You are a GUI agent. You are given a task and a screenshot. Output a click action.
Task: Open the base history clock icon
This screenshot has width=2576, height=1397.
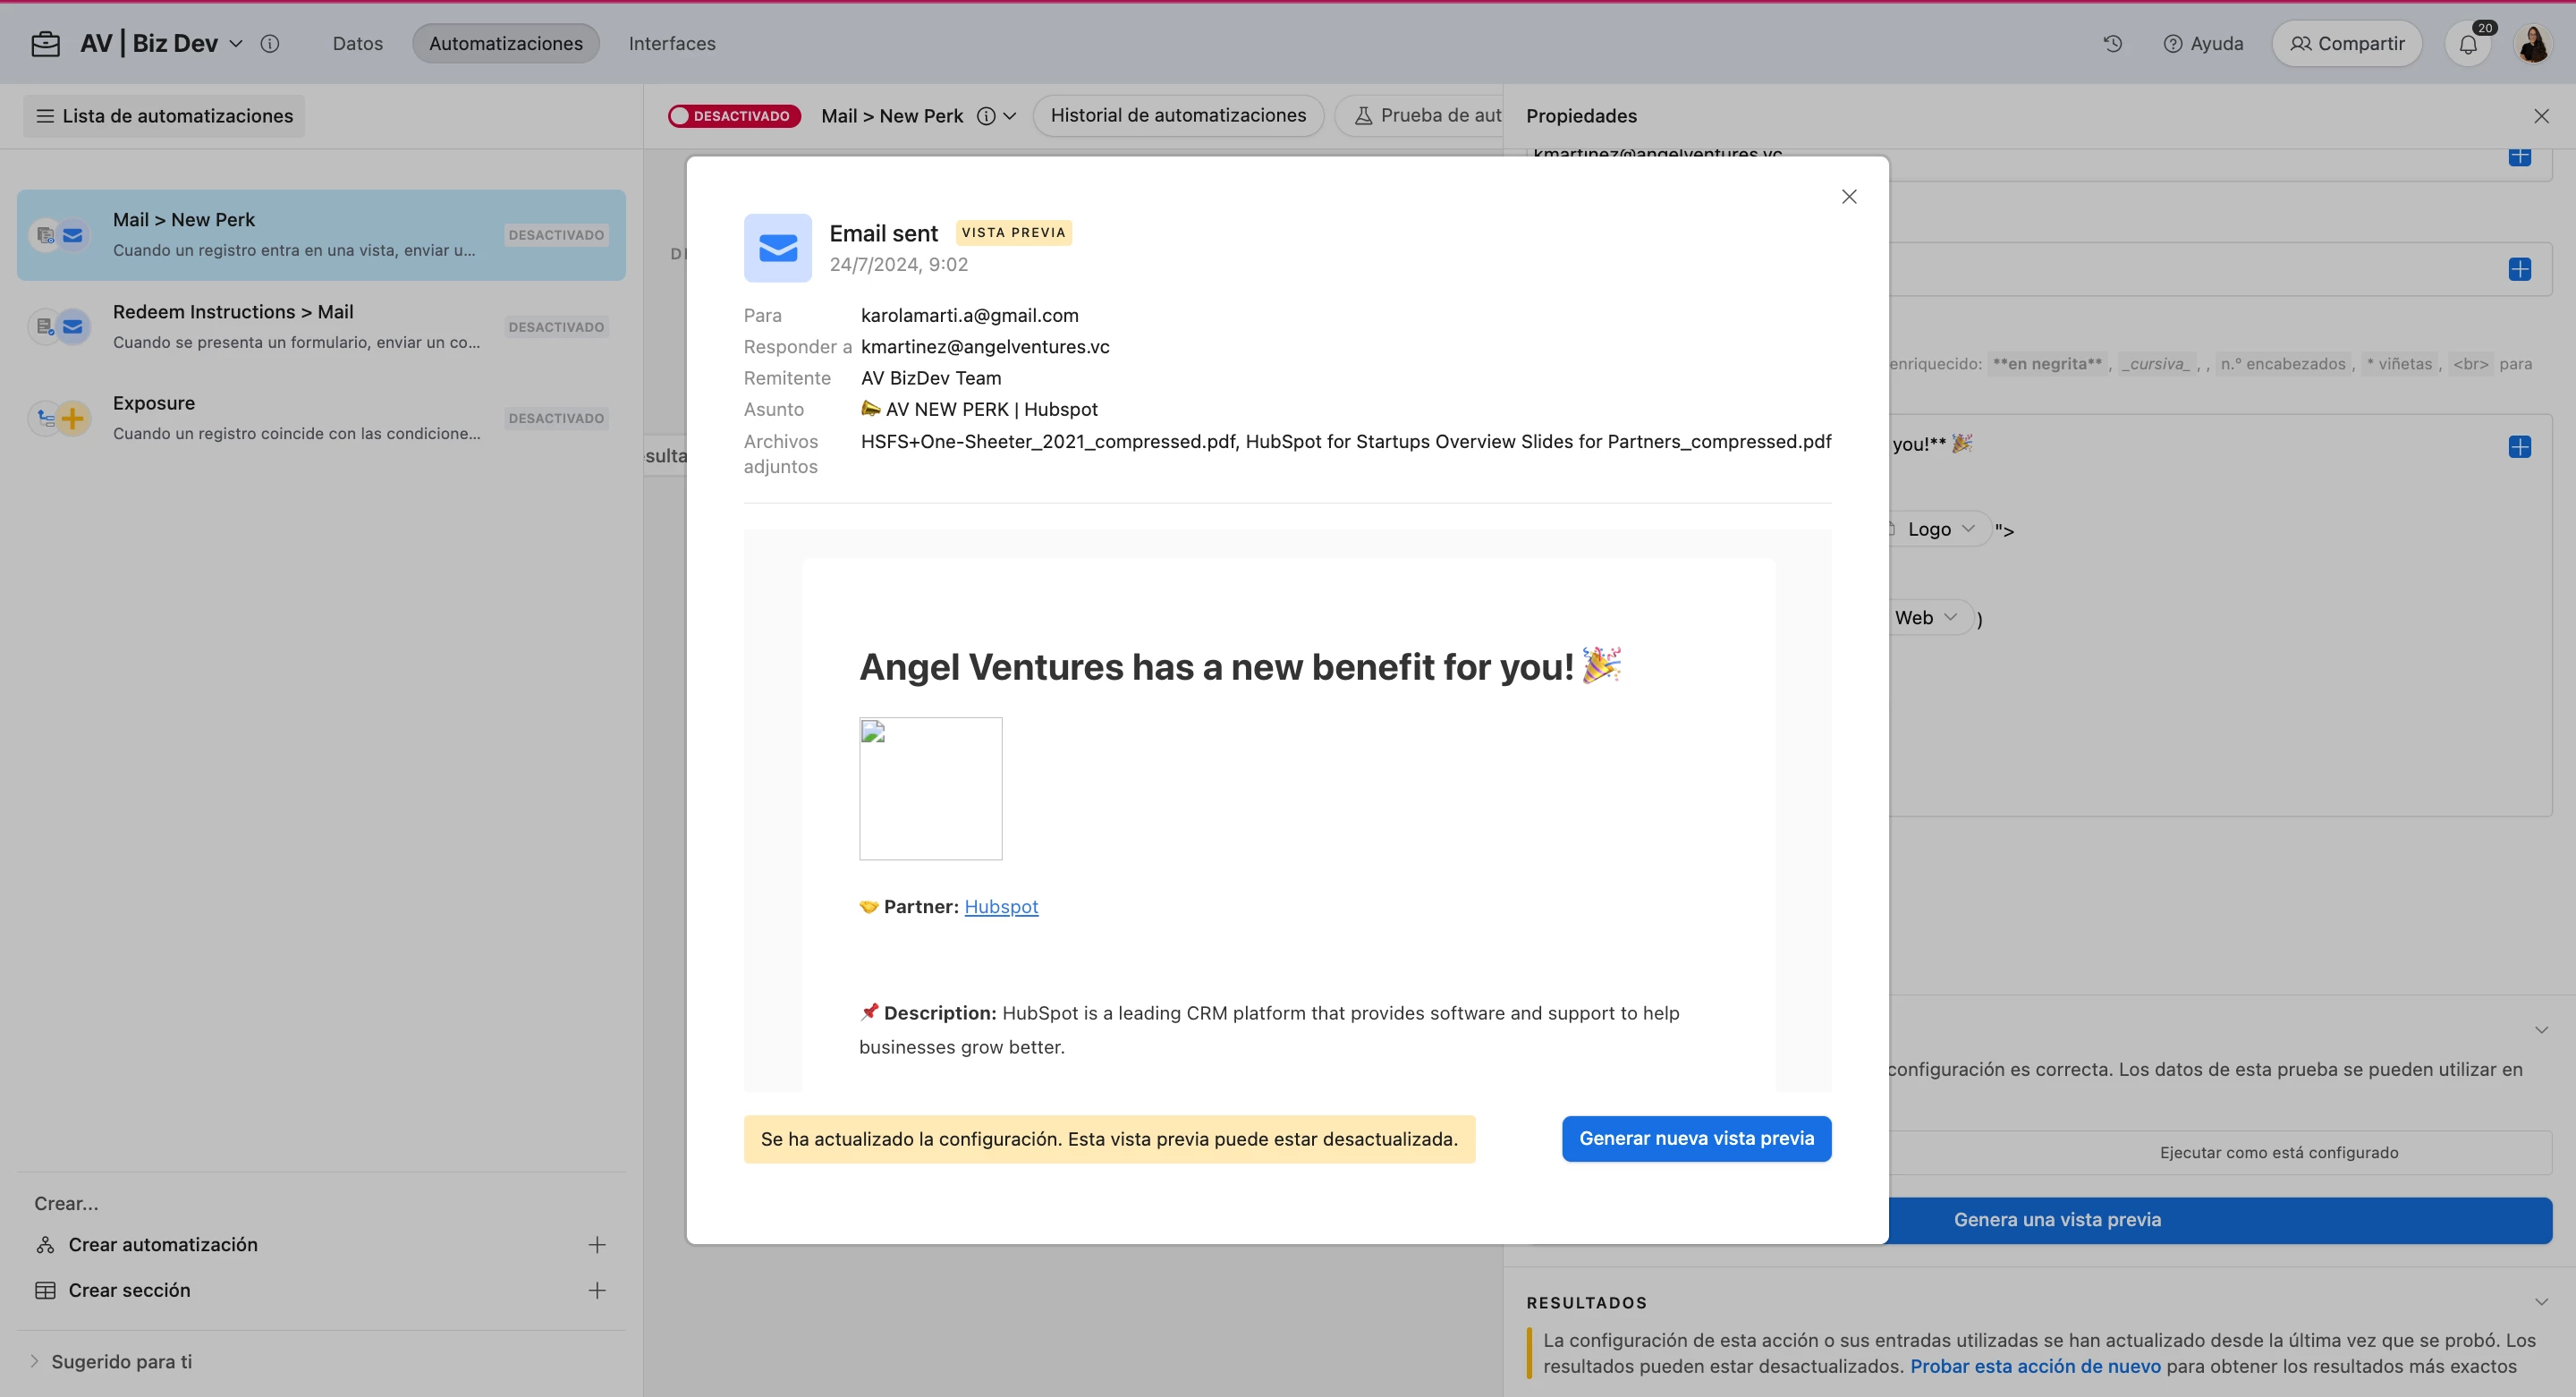pyautogui.click(x=2112, y=44)
